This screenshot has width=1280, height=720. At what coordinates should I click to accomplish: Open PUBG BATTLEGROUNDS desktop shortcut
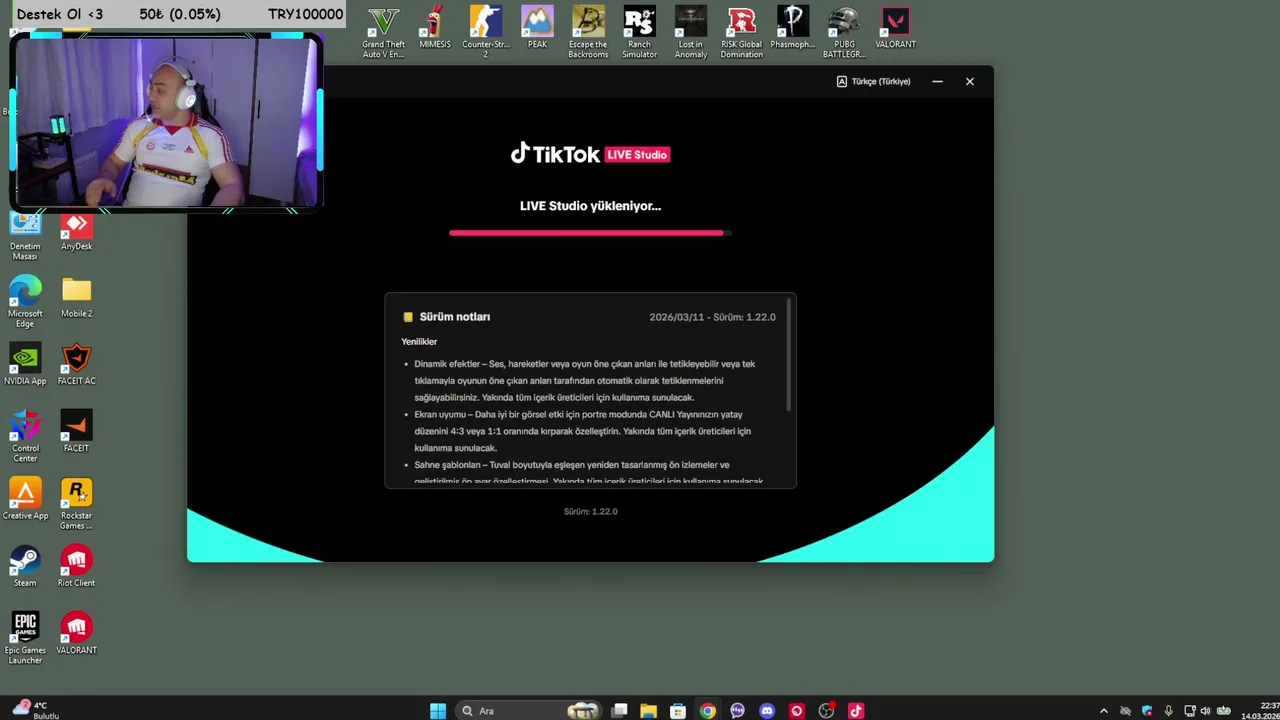pos(844,33)
